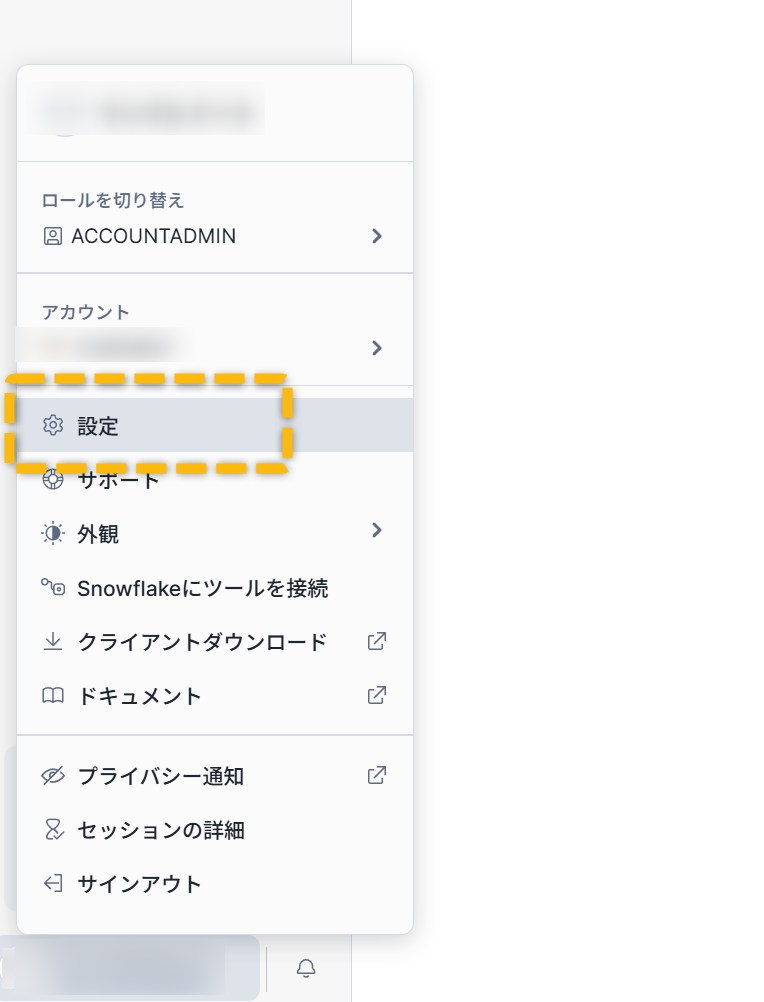Click the client download arrow icon
Viewport: 764px width, 1002px height.
(x=53, y=642)
